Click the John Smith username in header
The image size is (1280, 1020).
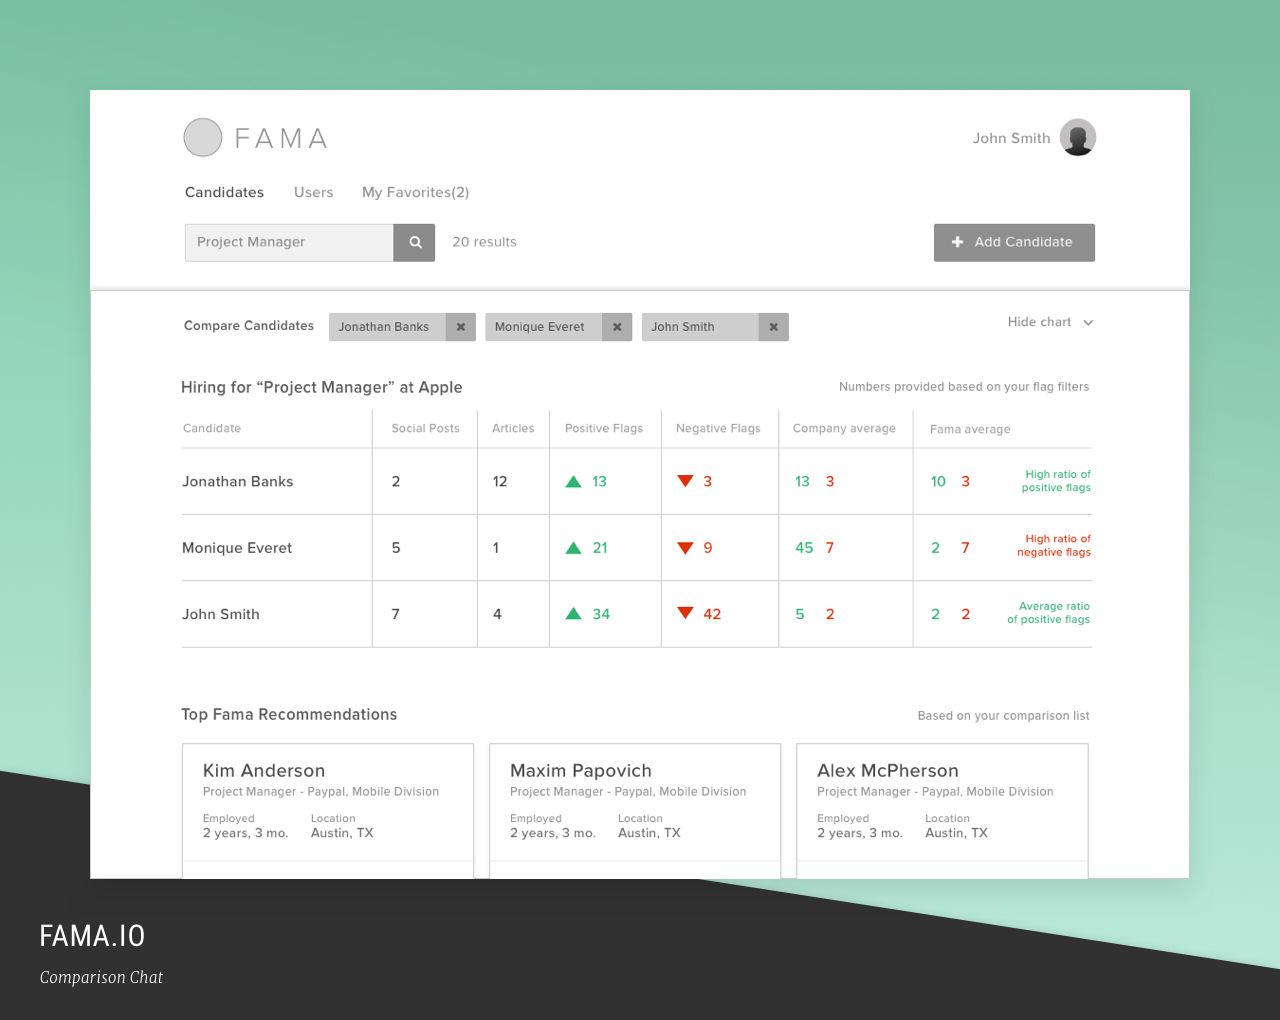1011,138
